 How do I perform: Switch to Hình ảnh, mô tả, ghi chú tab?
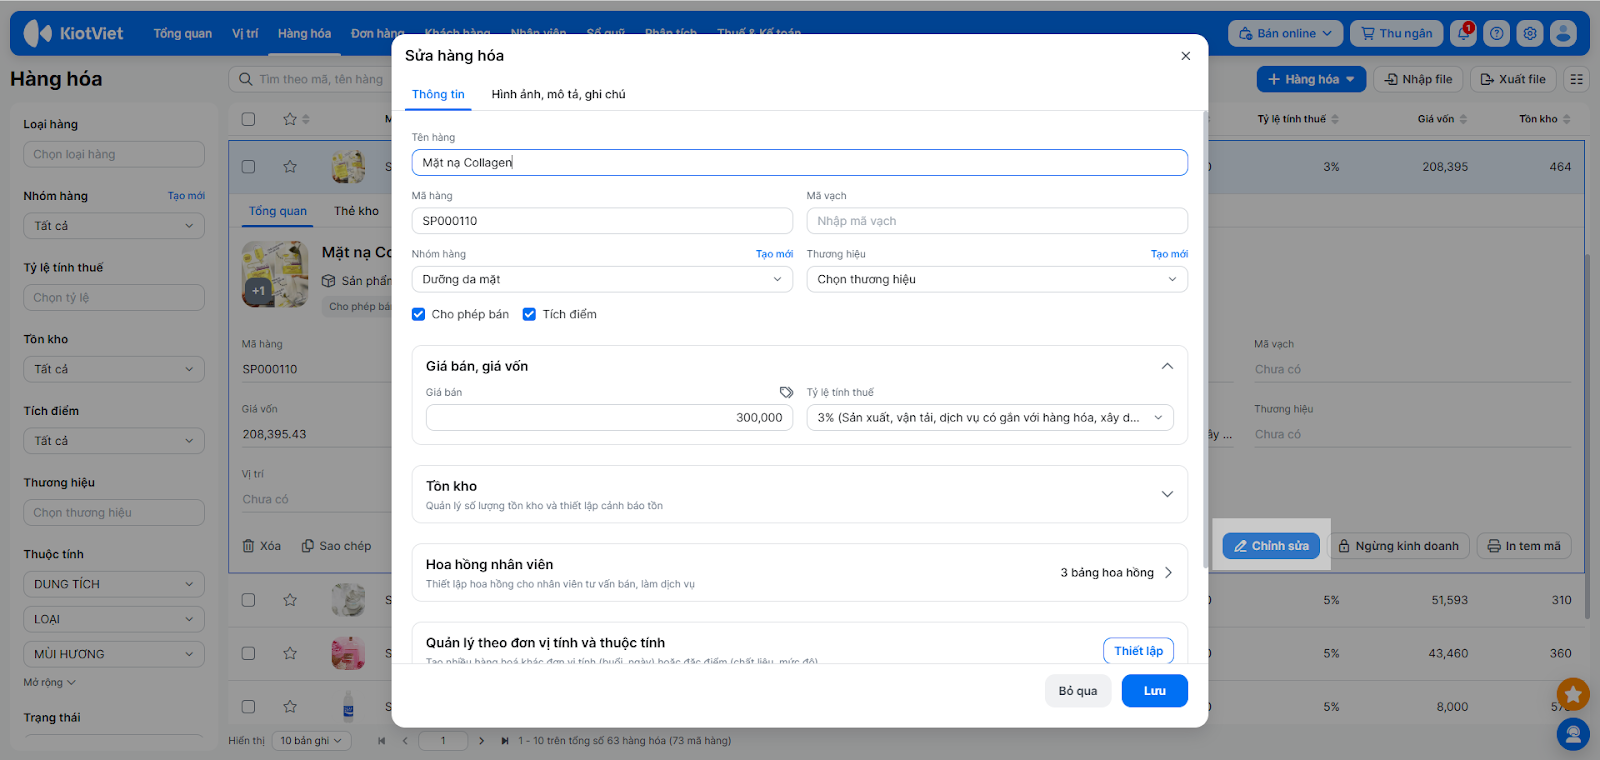(x=558, y=94)
